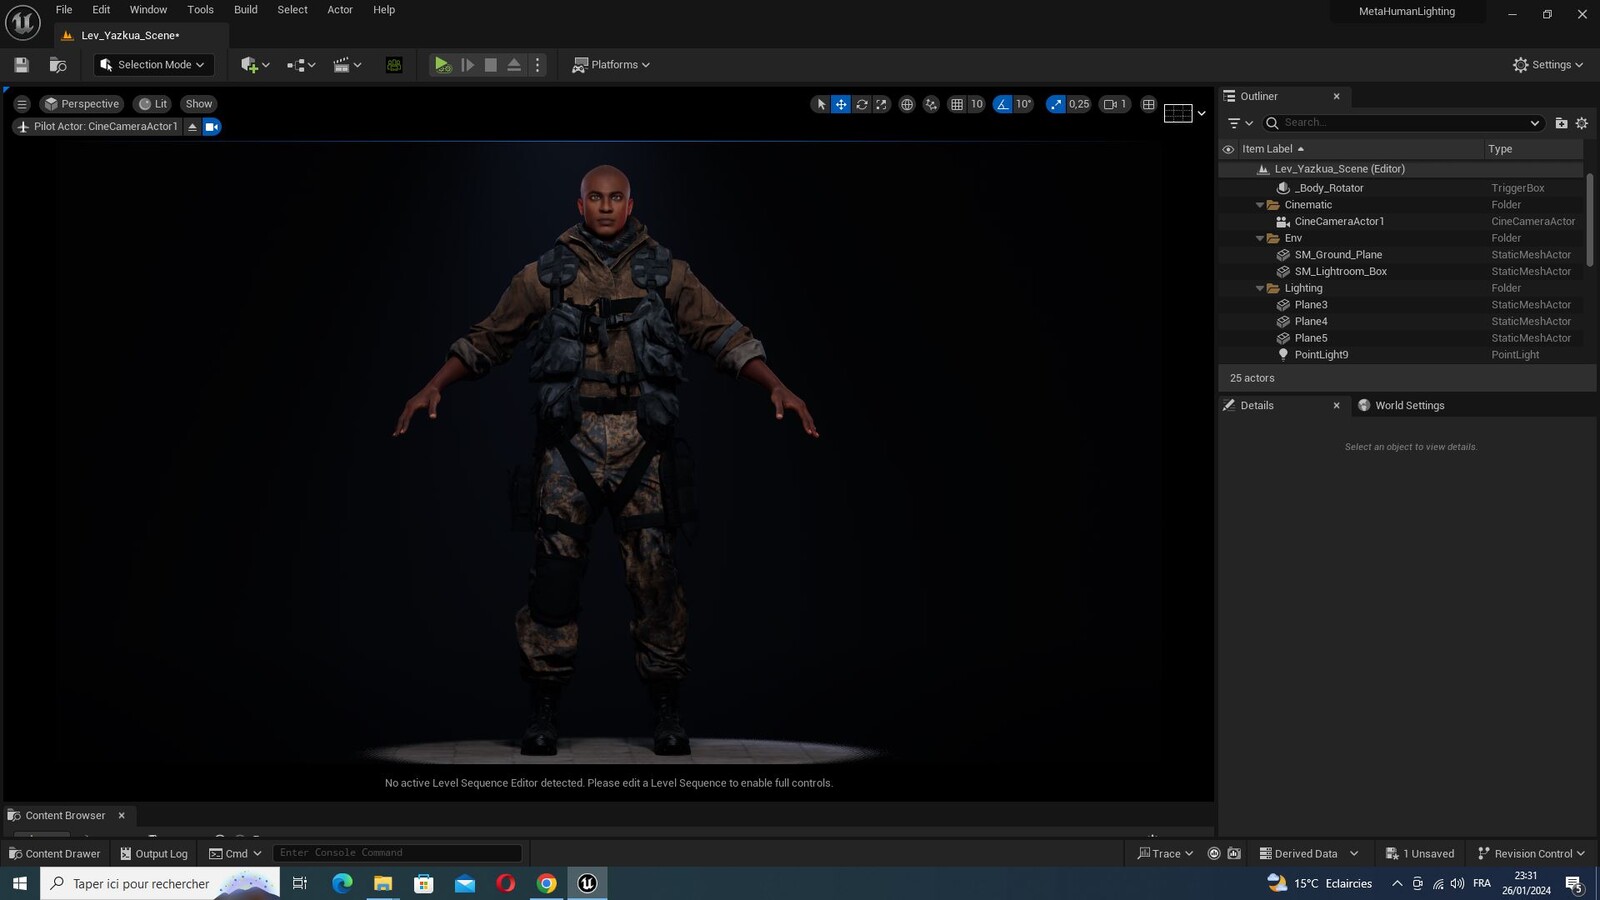Toggle scale snapping
1600x900 pixels.
(1056, 104)
